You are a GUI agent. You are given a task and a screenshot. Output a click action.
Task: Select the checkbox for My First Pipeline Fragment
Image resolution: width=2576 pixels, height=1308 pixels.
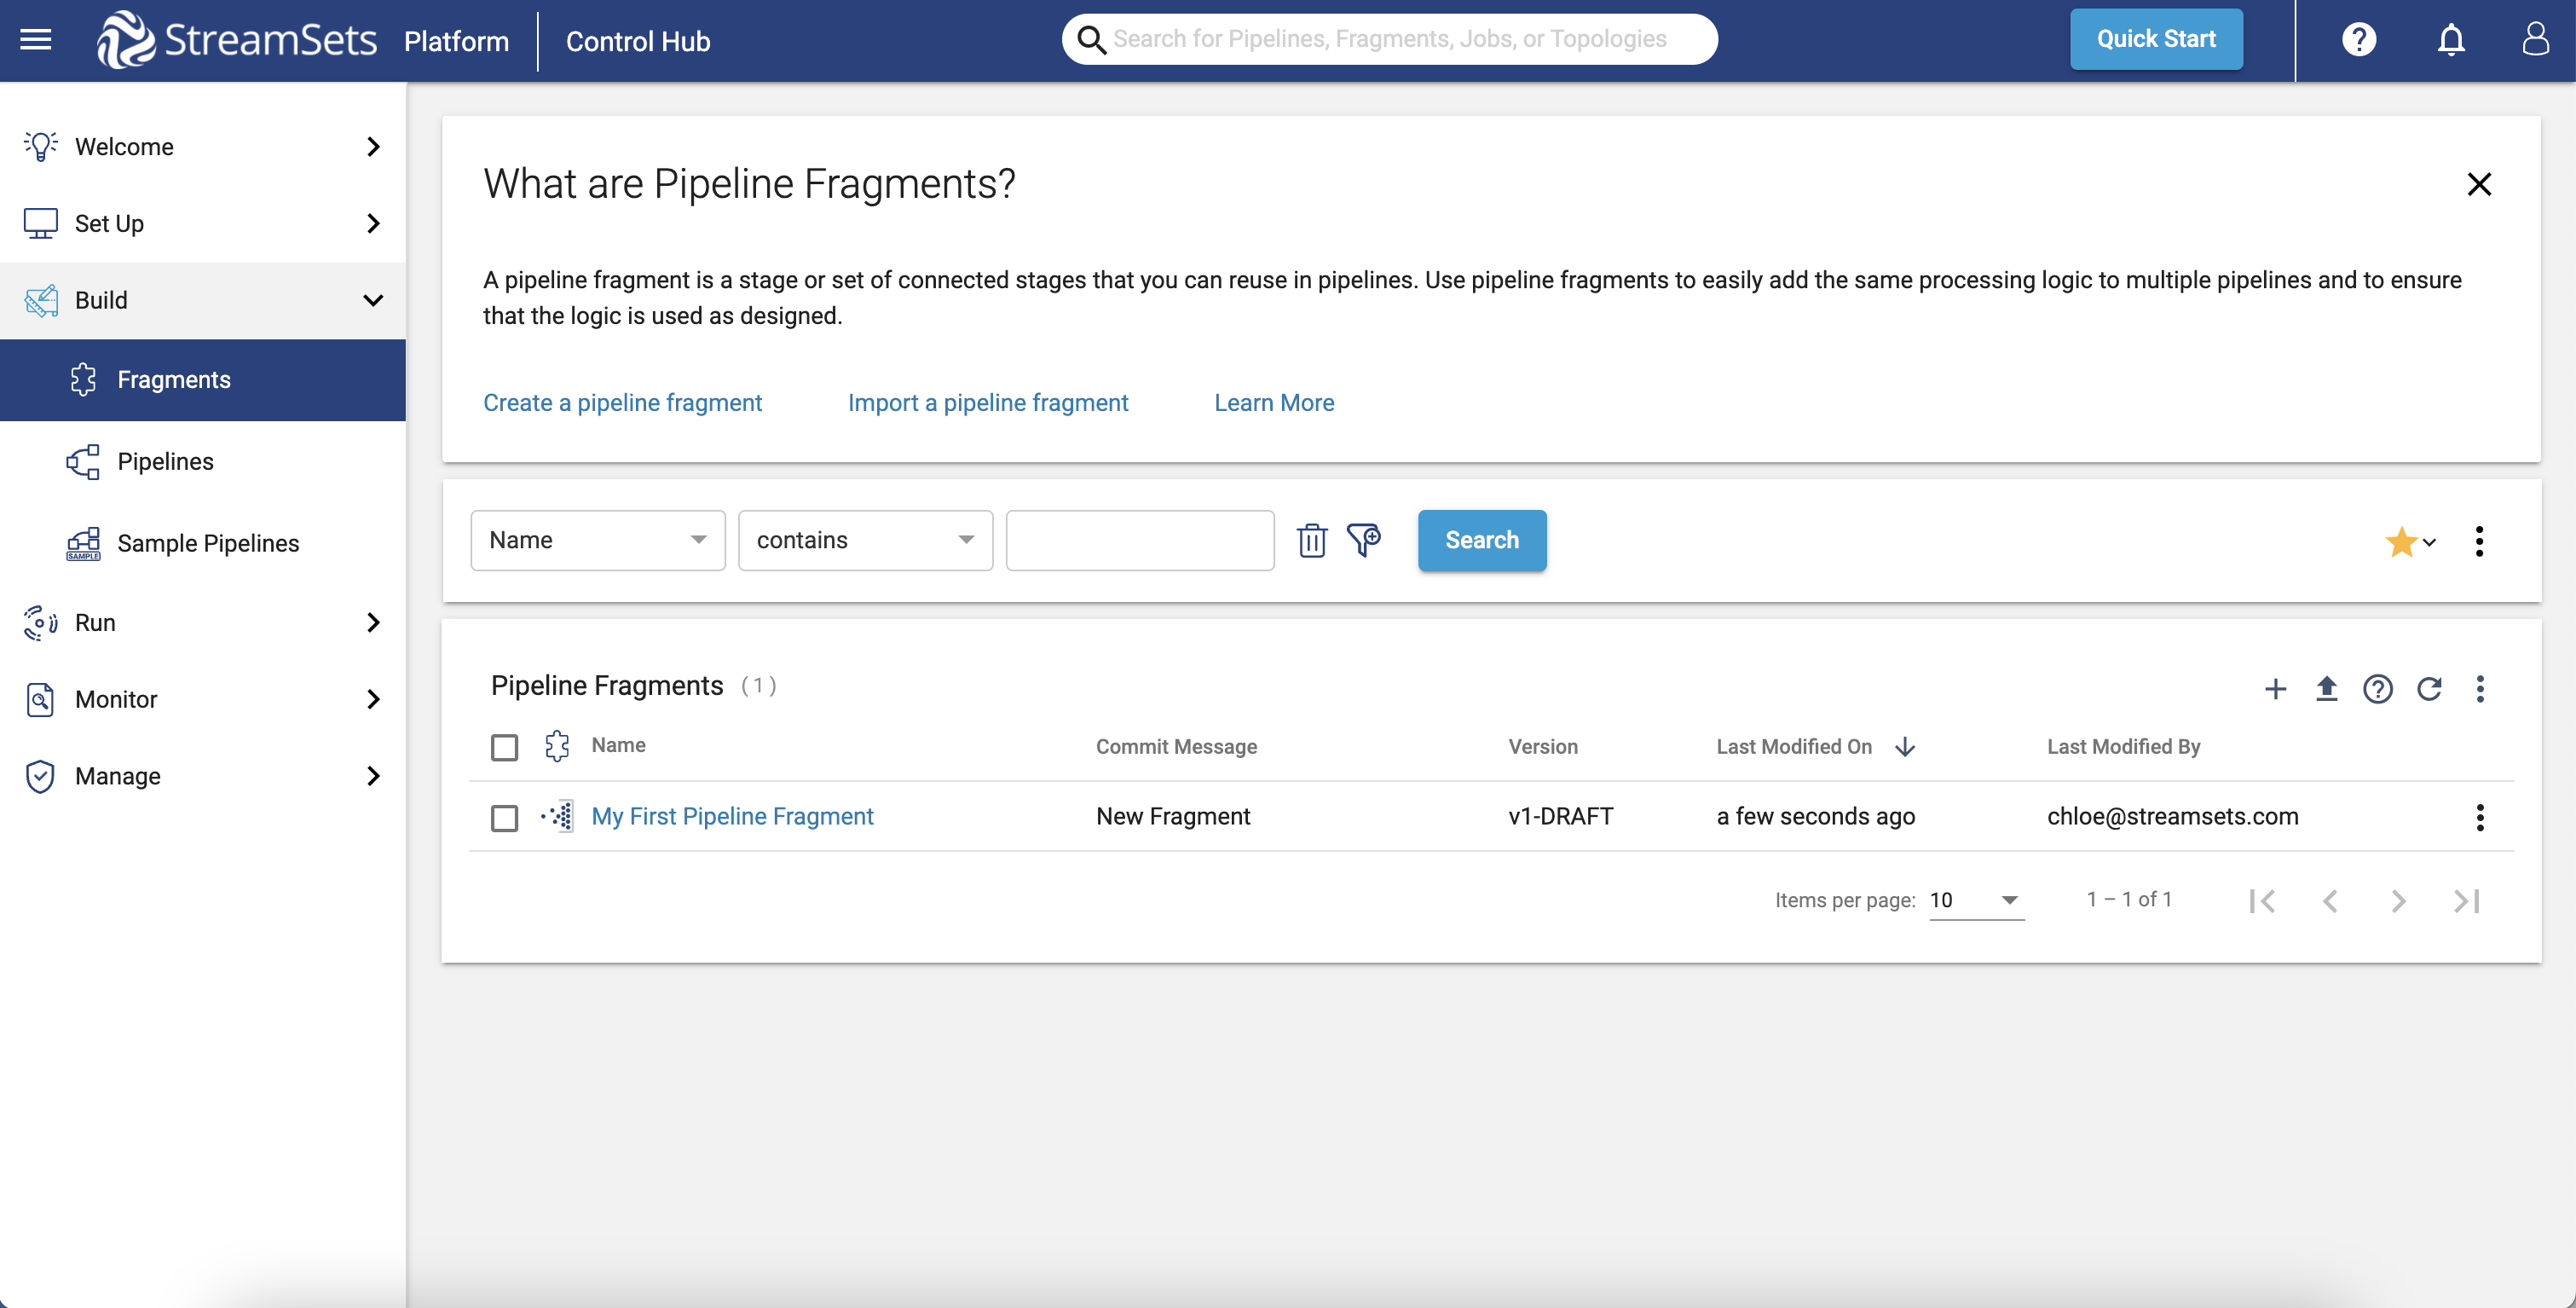click(504, 816)
